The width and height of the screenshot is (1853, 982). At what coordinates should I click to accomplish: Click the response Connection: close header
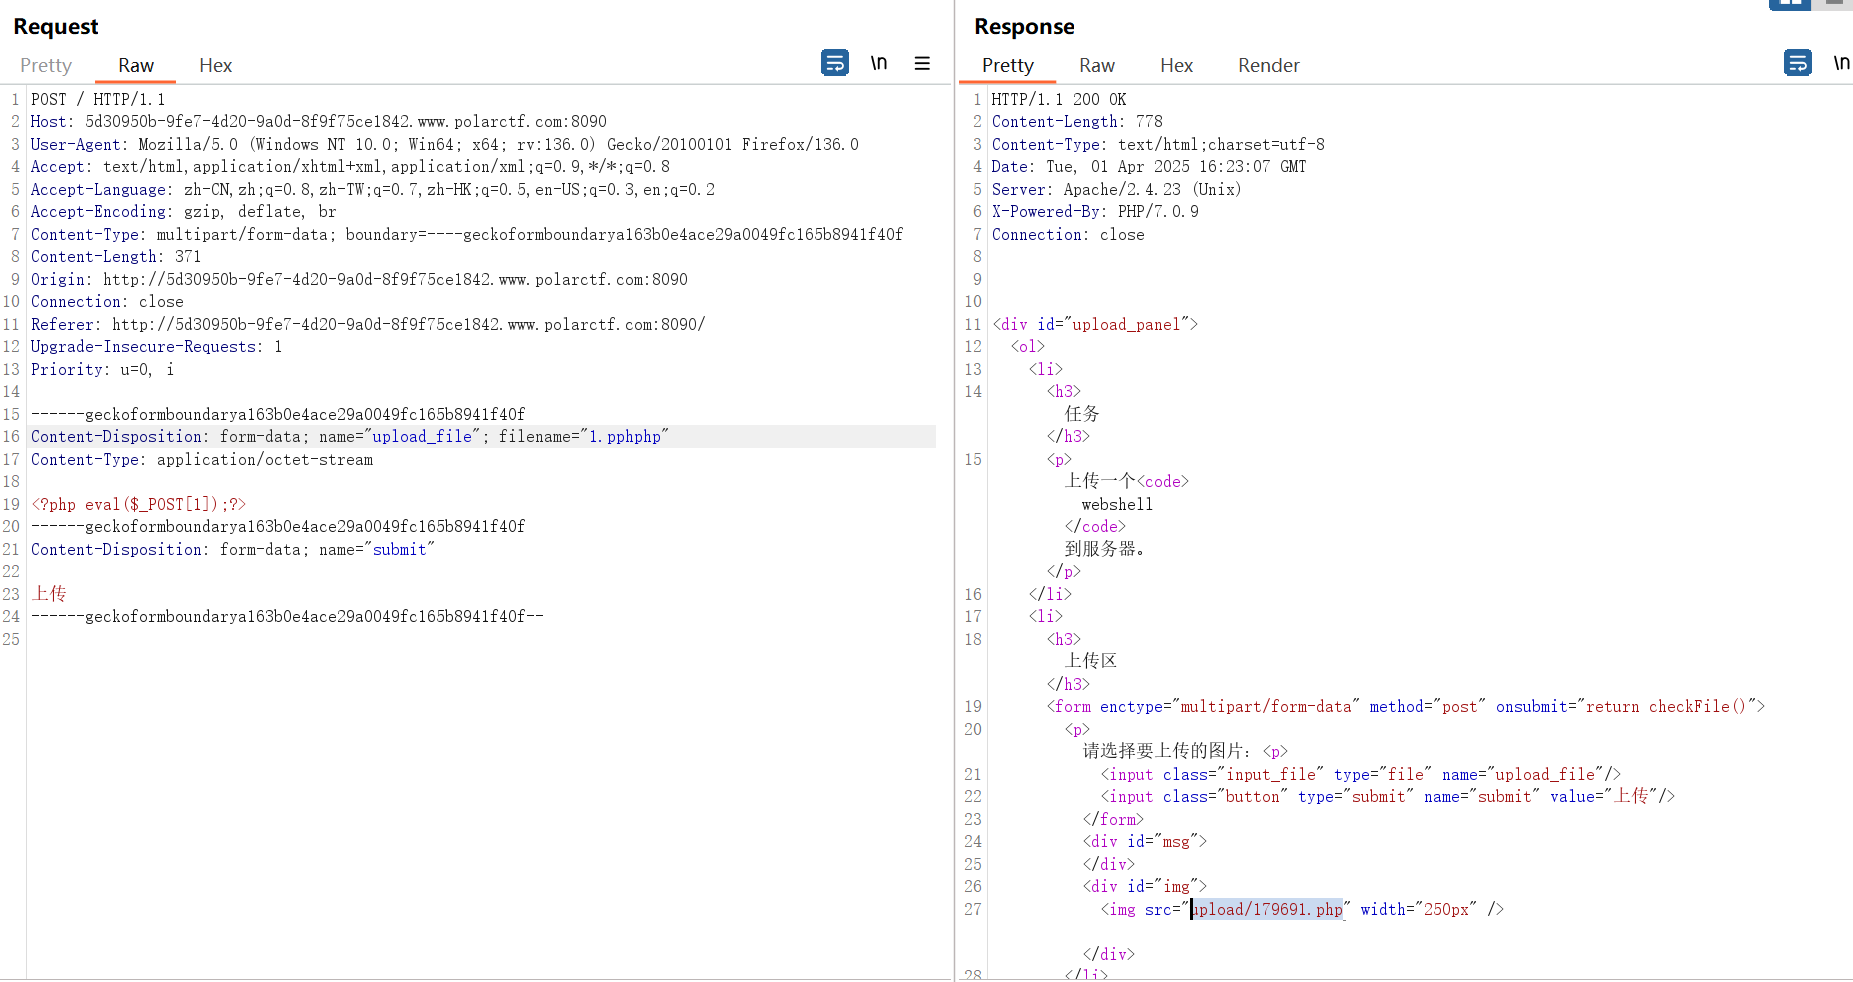[1068, 234]
